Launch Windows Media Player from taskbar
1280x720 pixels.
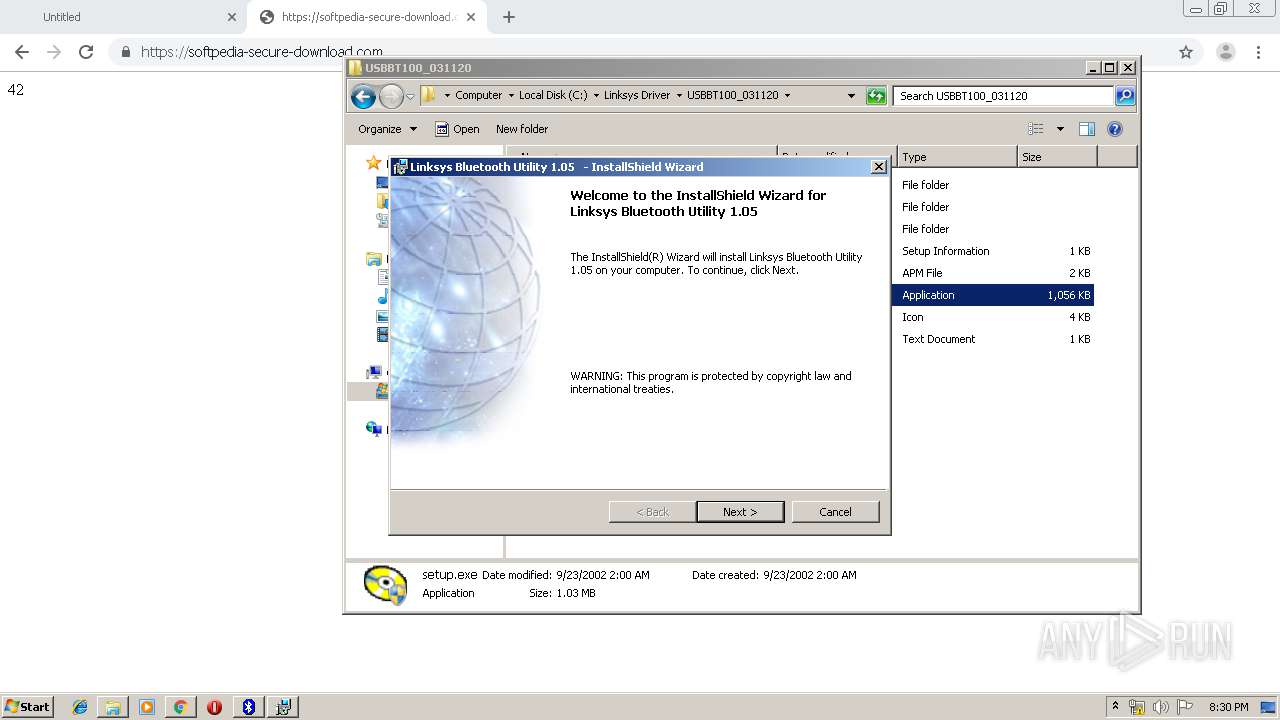(147, 707)
